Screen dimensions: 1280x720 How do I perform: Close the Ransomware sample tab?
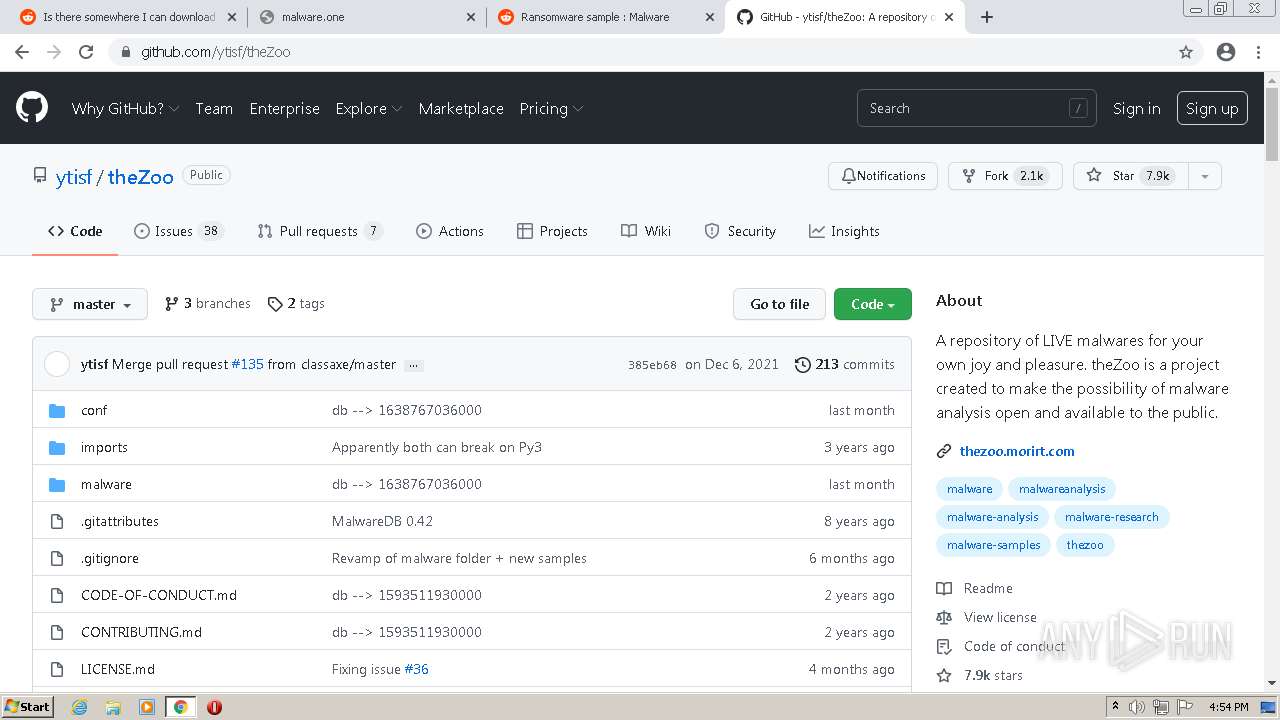click(x=709, y=17)
